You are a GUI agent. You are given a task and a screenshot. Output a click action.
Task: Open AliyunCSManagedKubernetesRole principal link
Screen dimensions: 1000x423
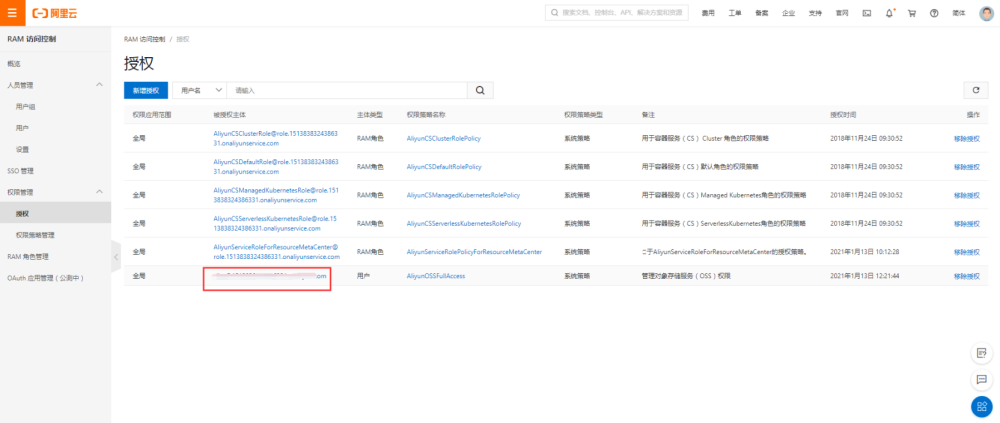click(x=276, y=195)
